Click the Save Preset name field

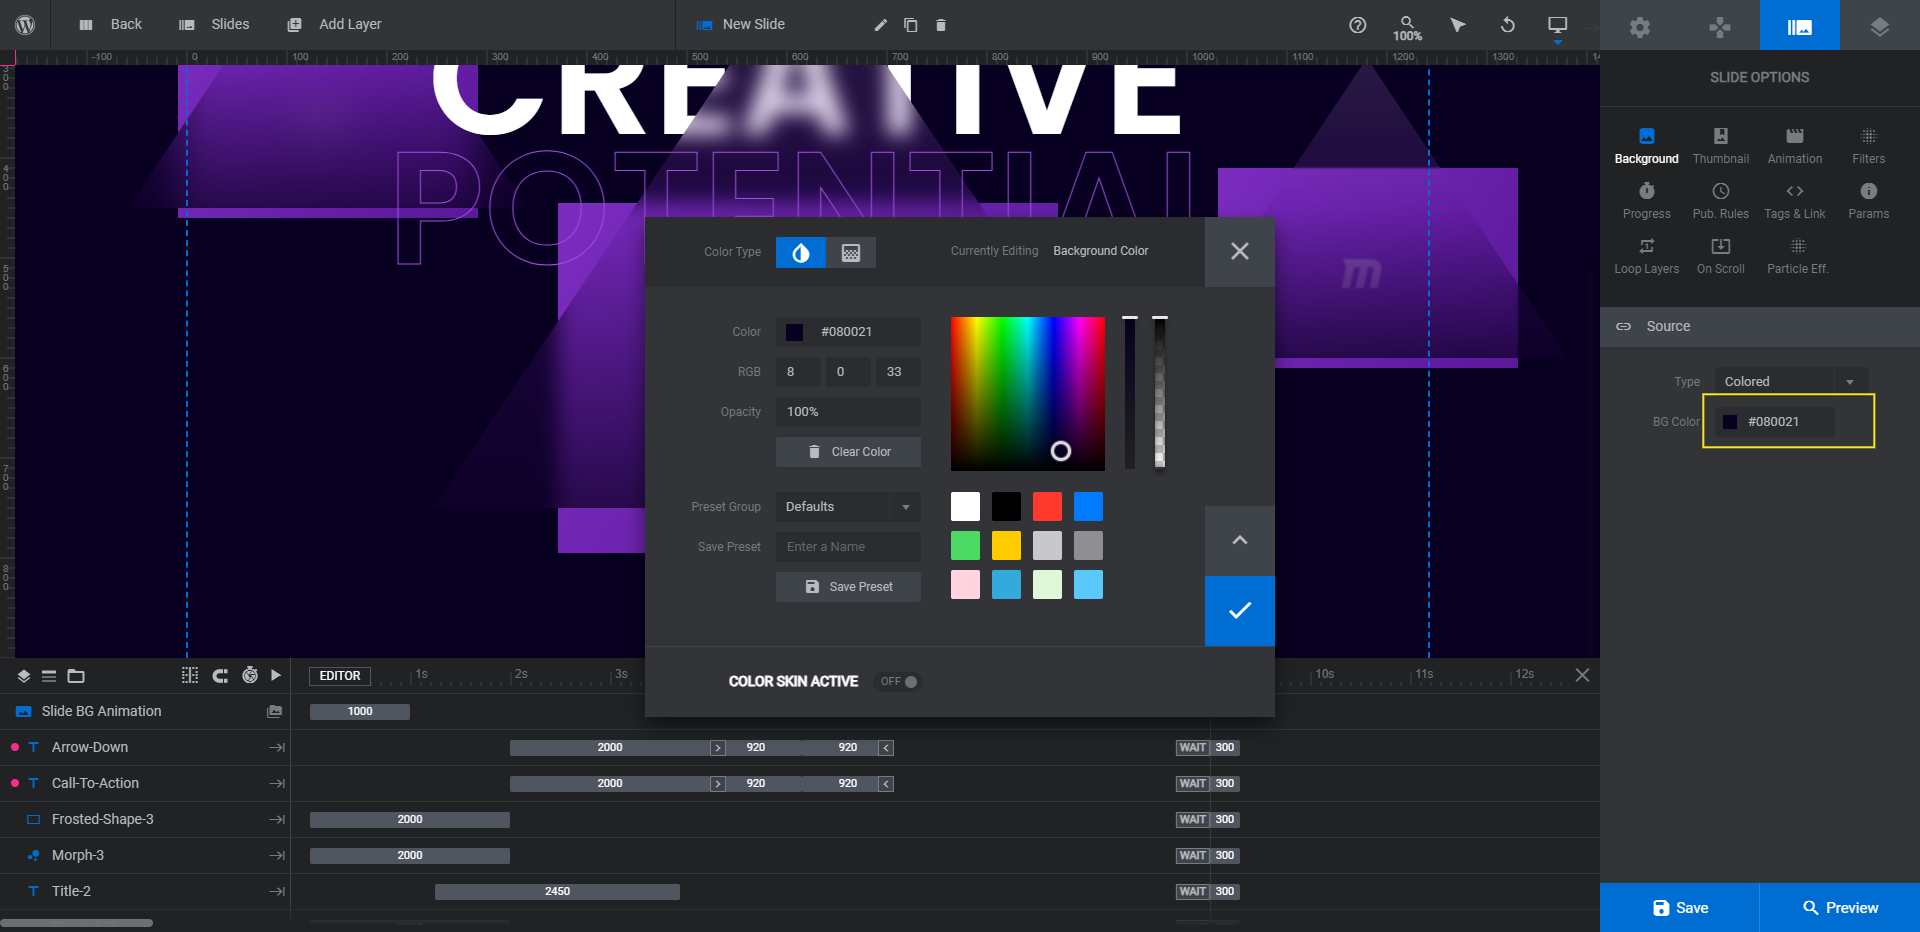point(848,547)
